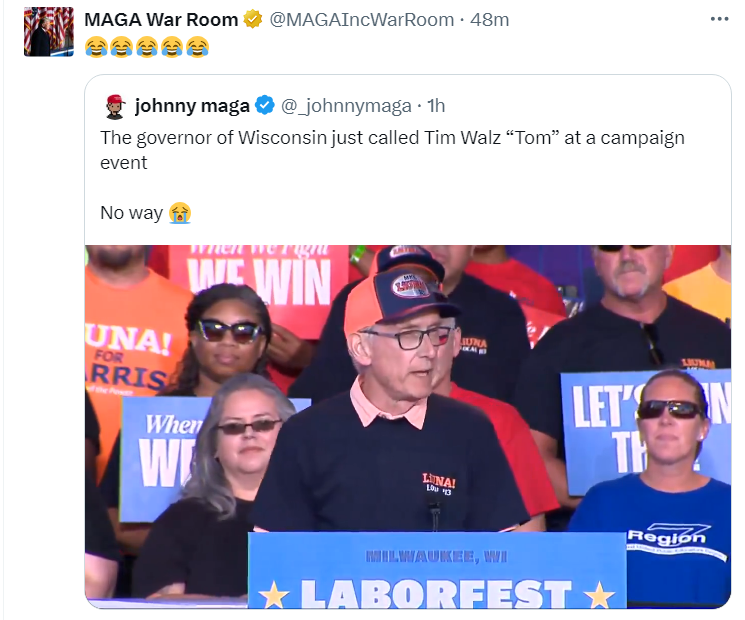Open the @MAGAIncWarRoom handle link
The width and height of the screenshot is (745, 620).
362,19
